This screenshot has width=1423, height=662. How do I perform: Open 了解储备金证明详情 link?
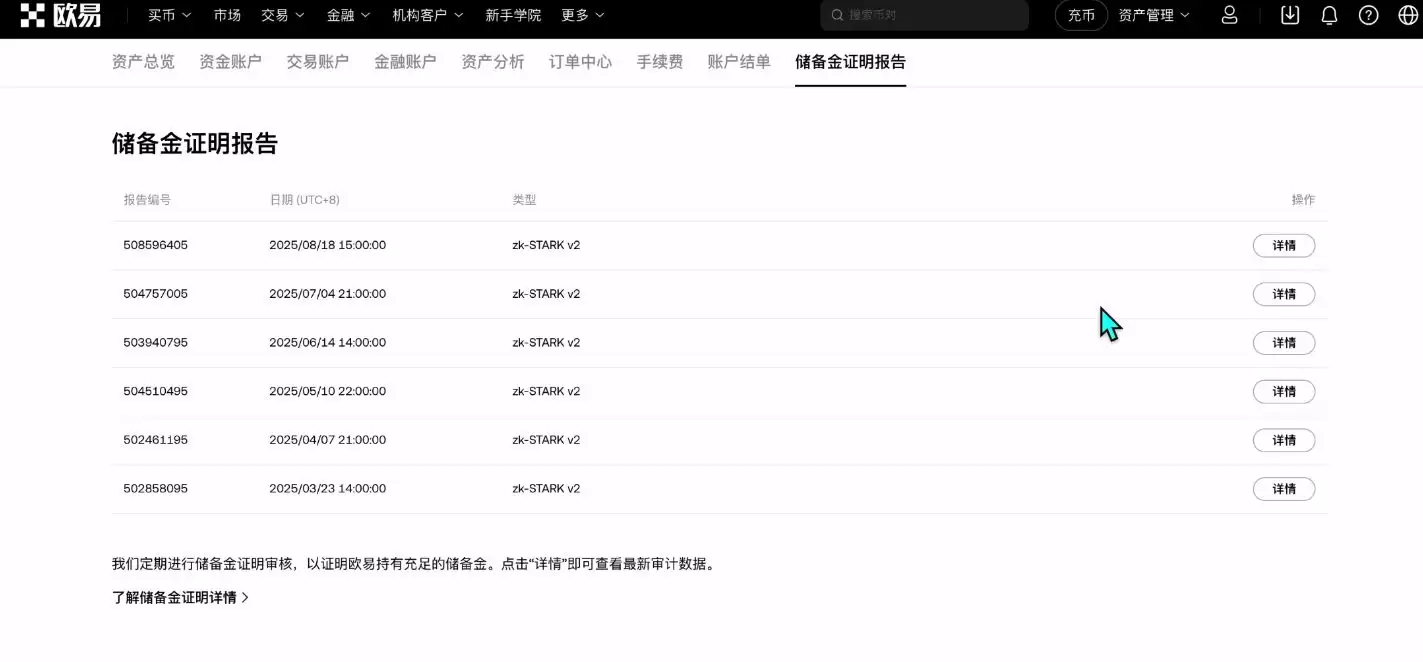[180, 596]
